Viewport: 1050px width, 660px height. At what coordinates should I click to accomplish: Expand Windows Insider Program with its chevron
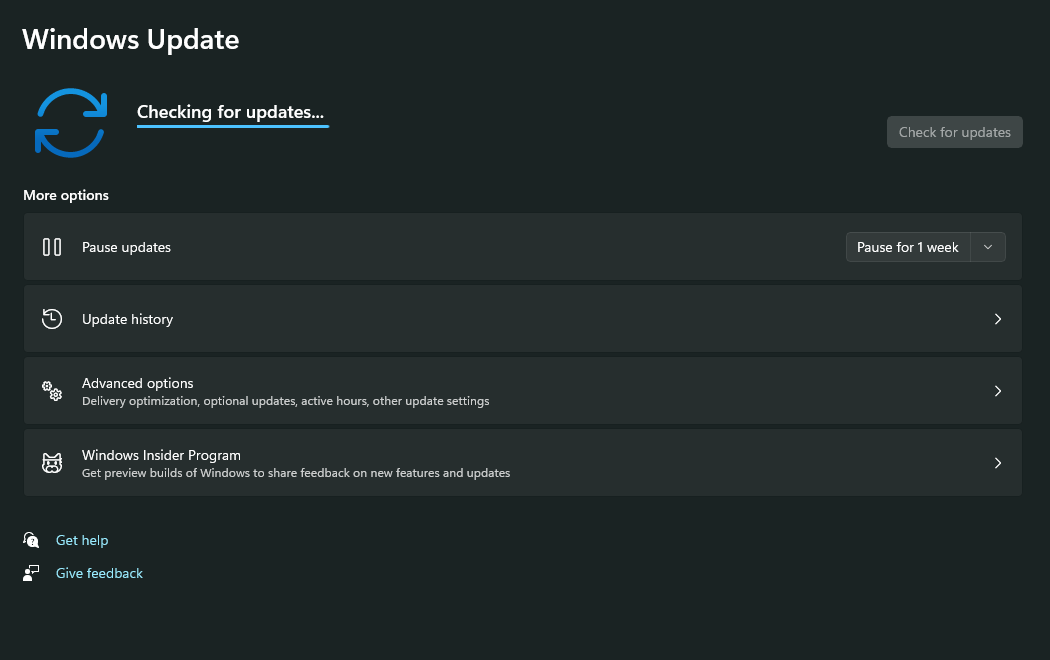coord(998,463)
